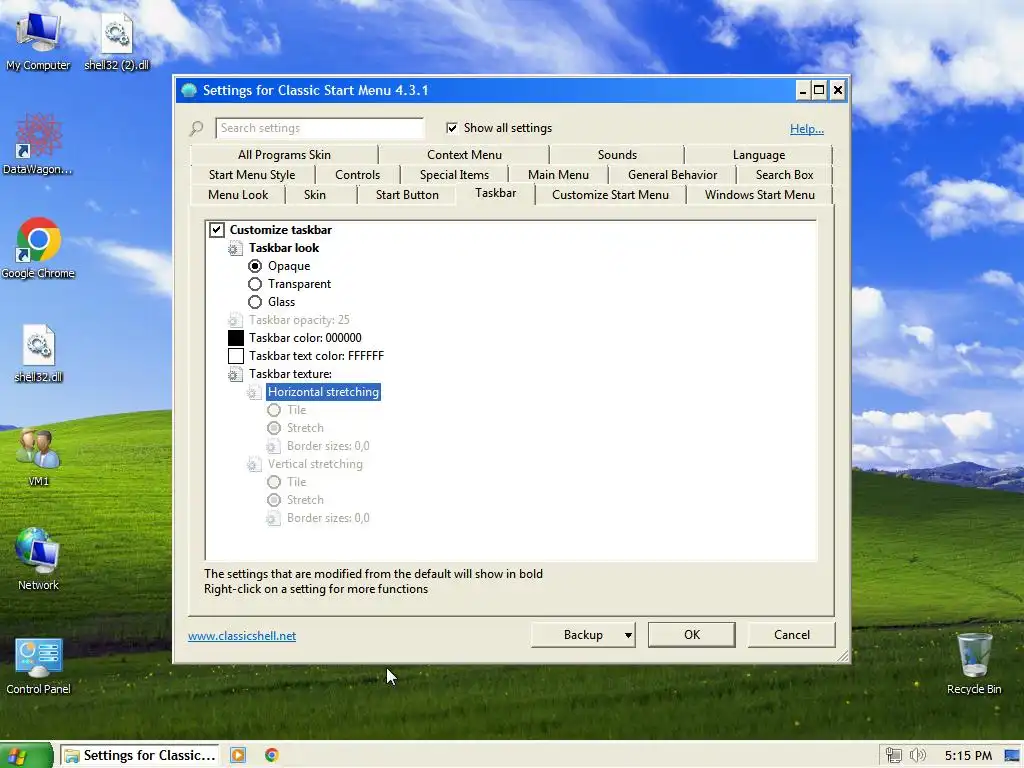Select Tile under Vertical stretching
The height and width of the screenshot is (768, 1024).
(x=274, y=482)
